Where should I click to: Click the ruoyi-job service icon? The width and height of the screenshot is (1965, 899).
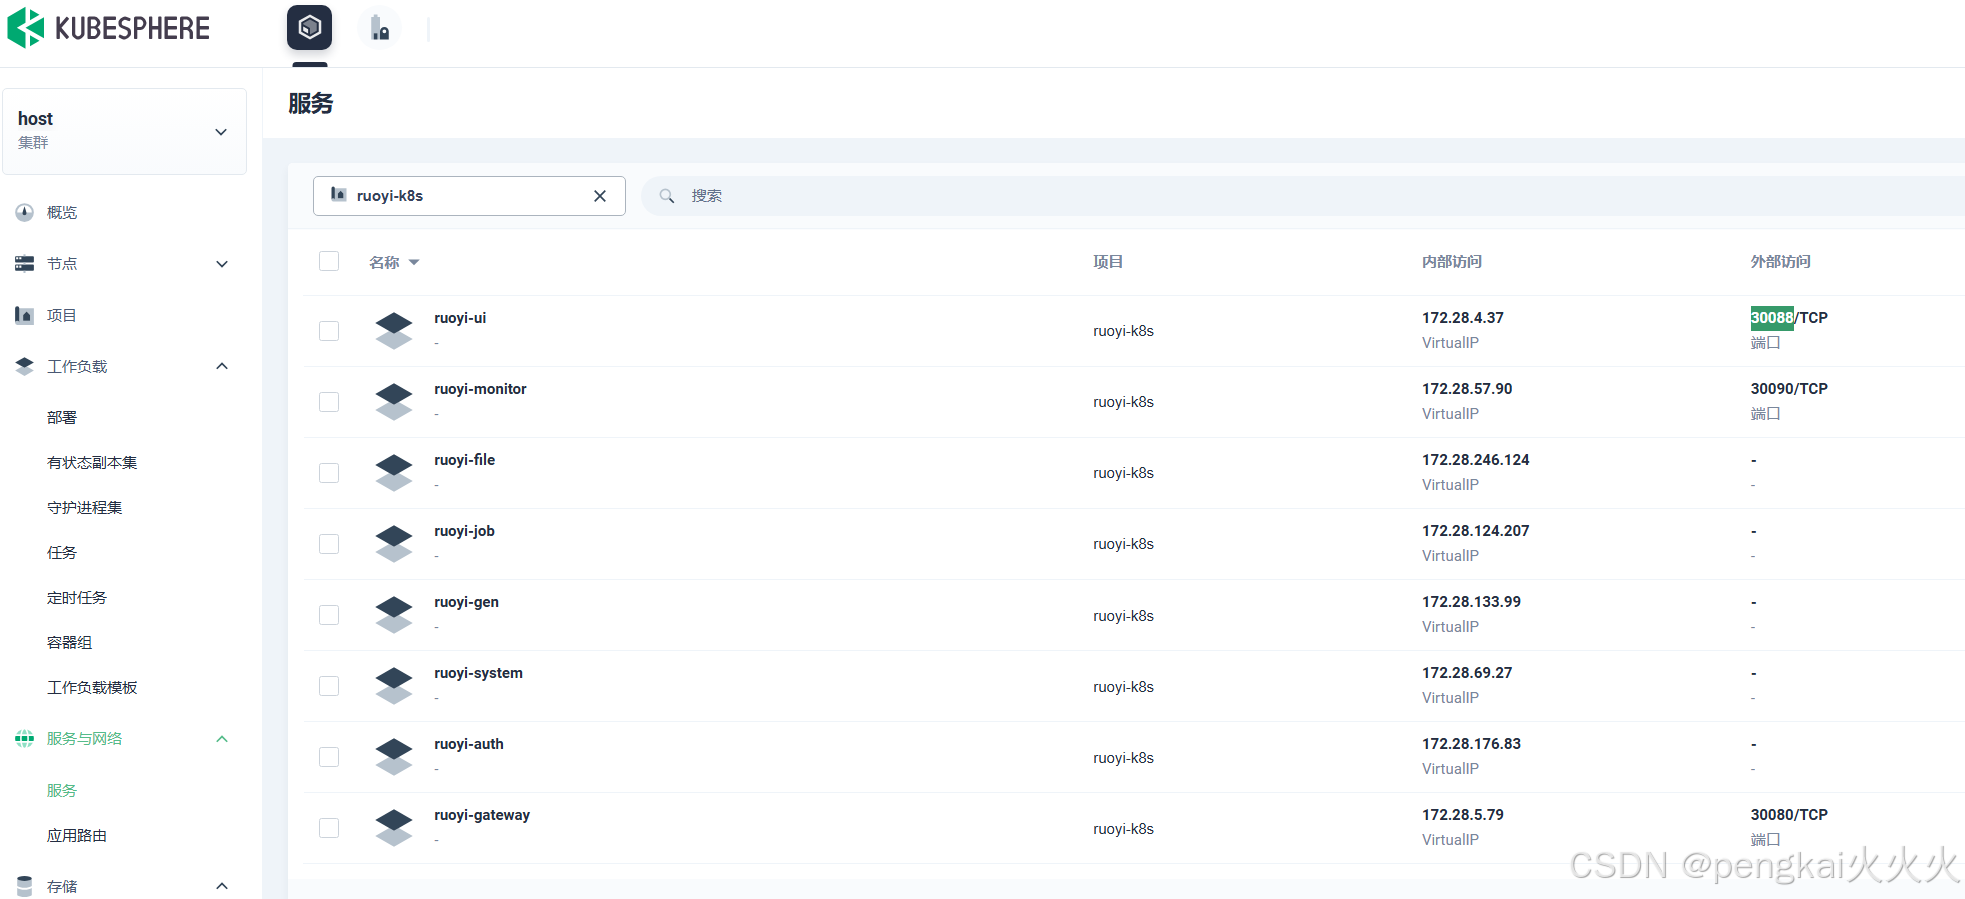(394, 543)
